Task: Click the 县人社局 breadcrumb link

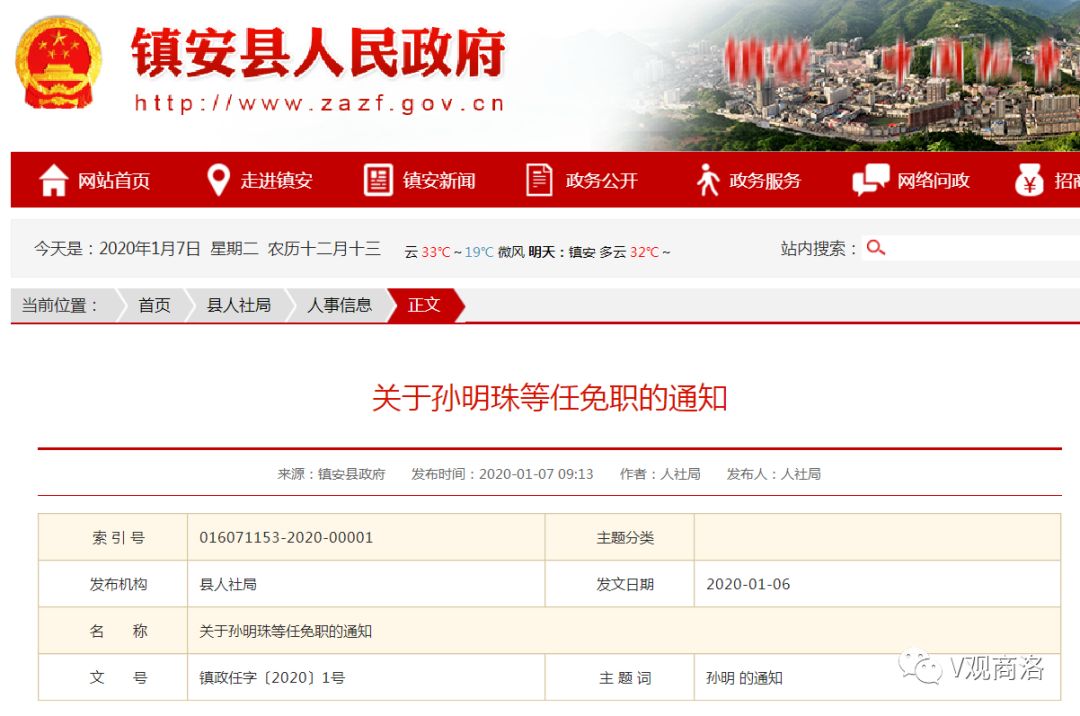Action: [x=240, y=306]
